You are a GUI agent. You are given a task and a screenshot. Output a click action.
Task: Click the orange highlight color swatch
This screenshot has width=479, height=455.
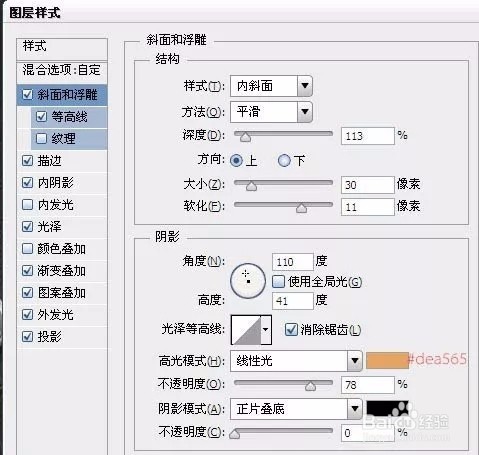coord(387,360)
